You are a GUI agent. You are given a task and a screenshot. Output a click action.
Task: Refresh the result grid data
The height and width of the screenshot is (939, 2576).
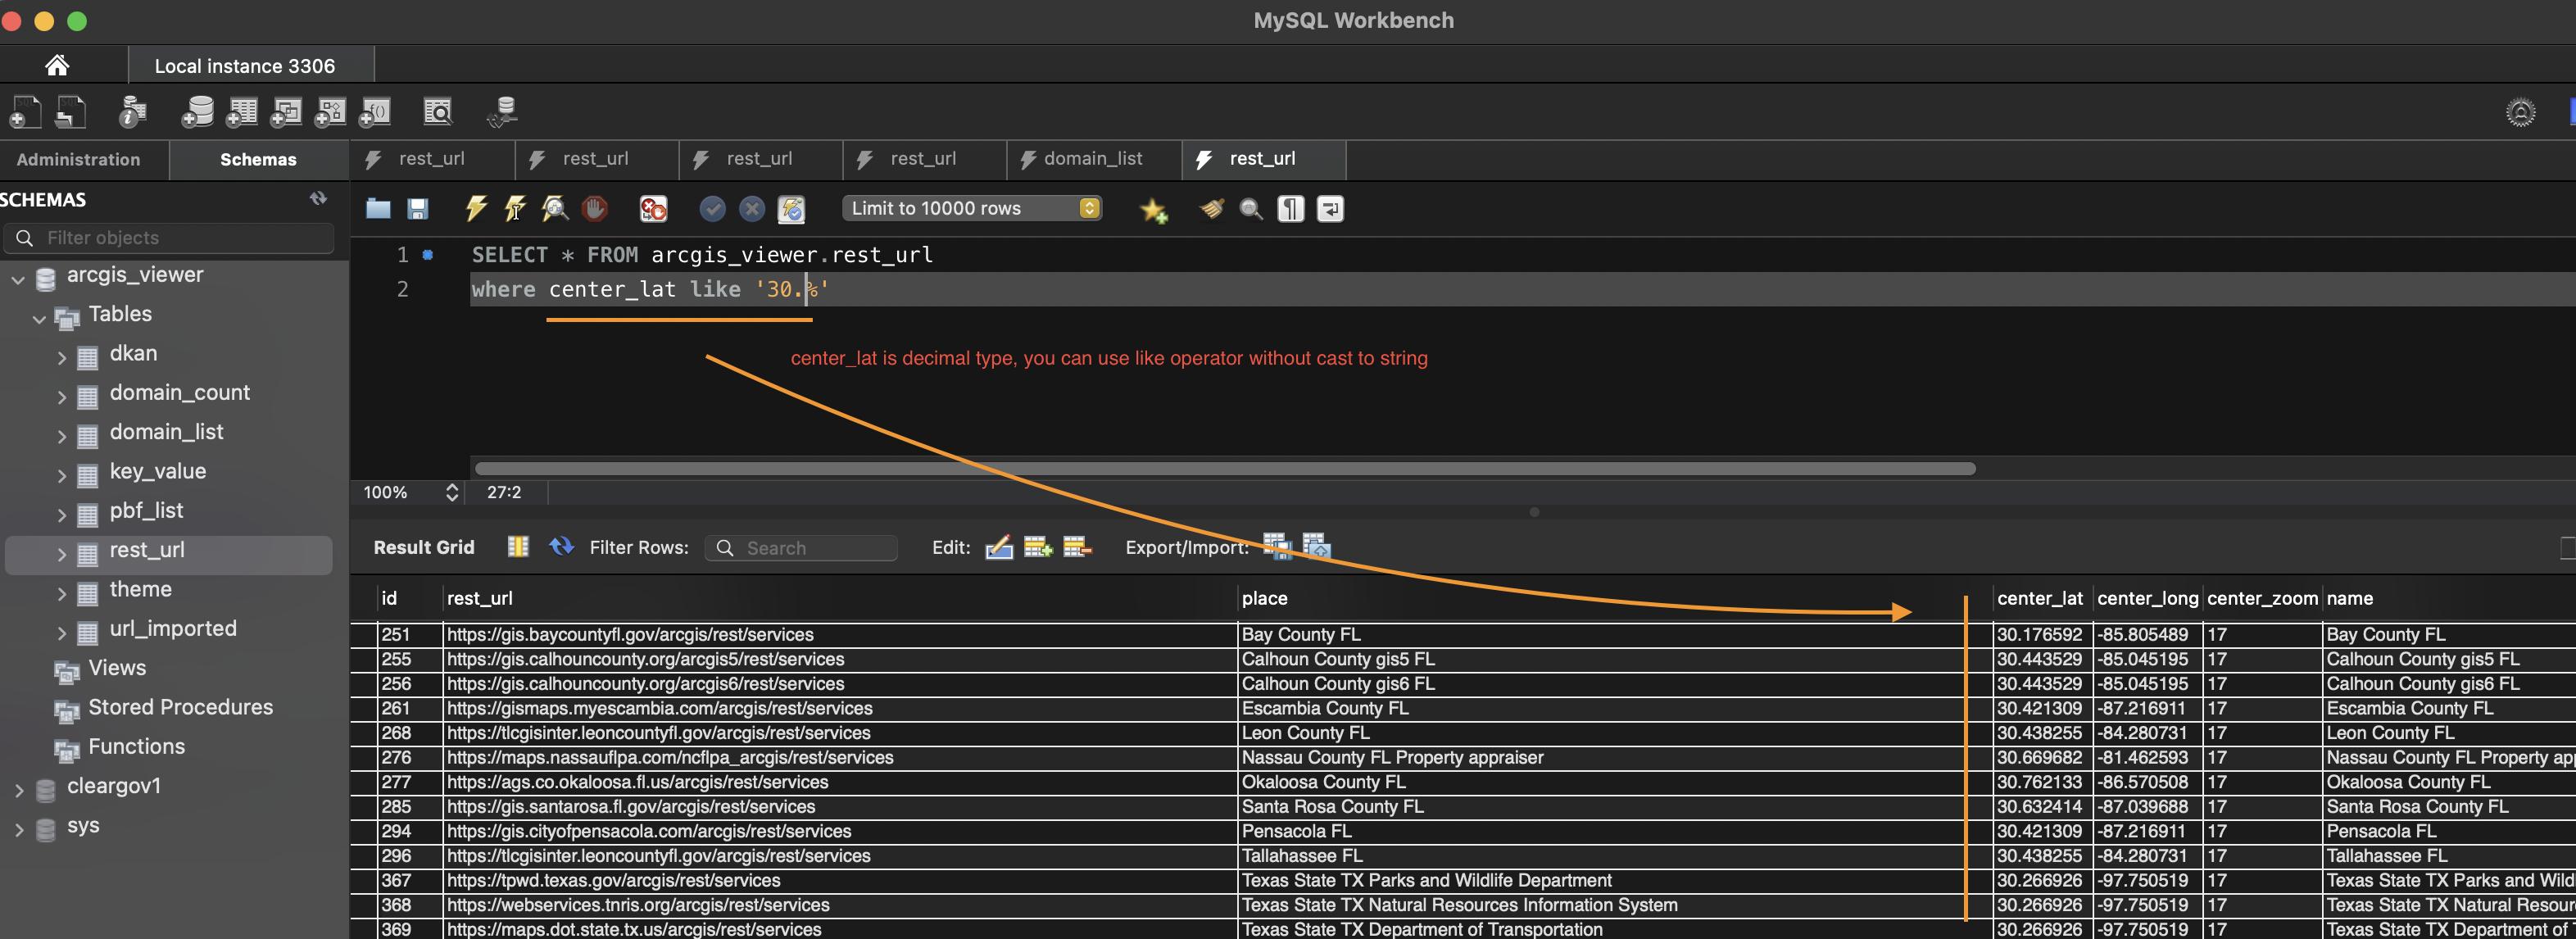point(561,546)
